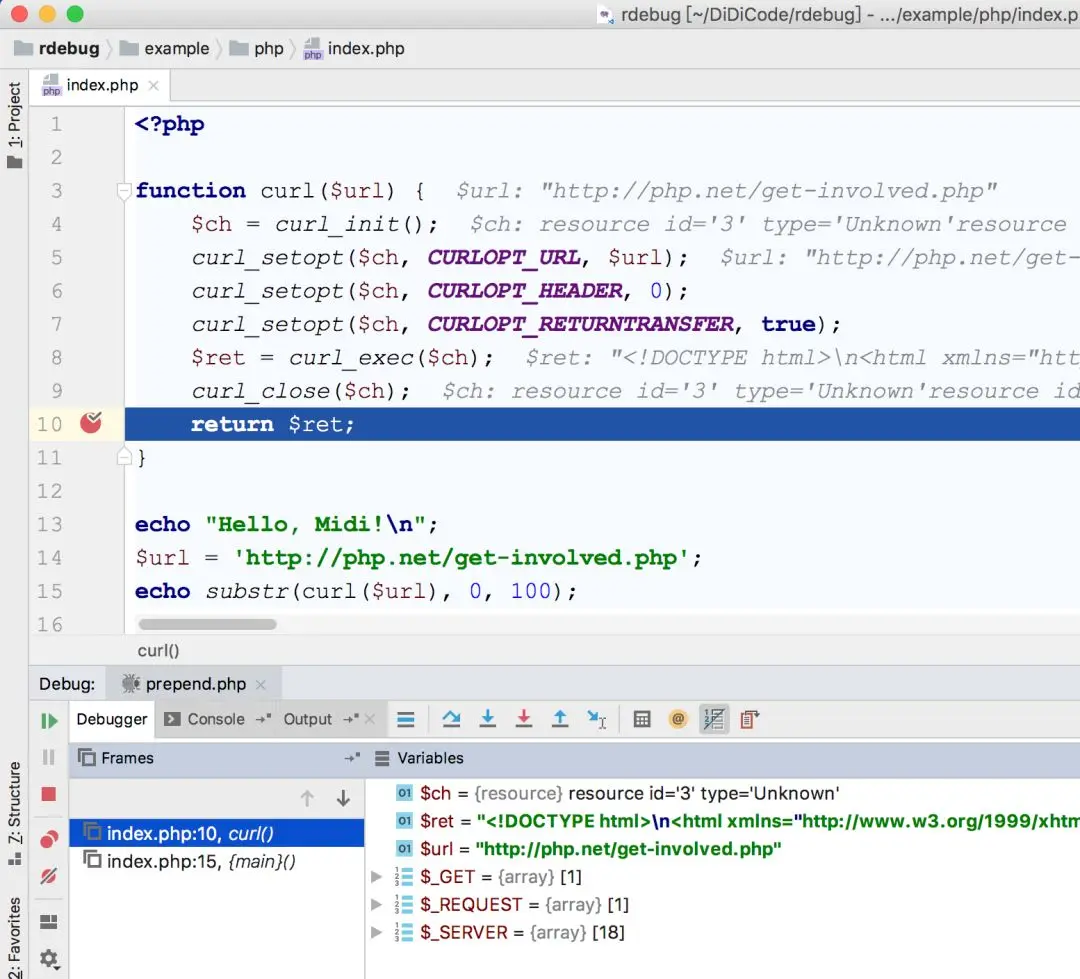The image size is (1080, 979).
Task: Stop the debug session with red square
Action: tap(48, 794)
